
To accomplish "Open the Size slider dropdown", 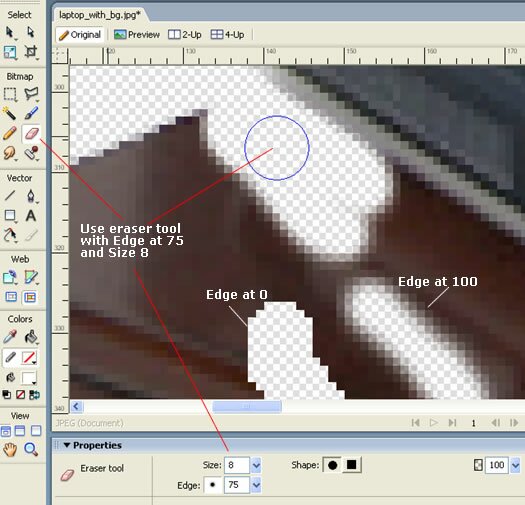I will tap(256, 465).
